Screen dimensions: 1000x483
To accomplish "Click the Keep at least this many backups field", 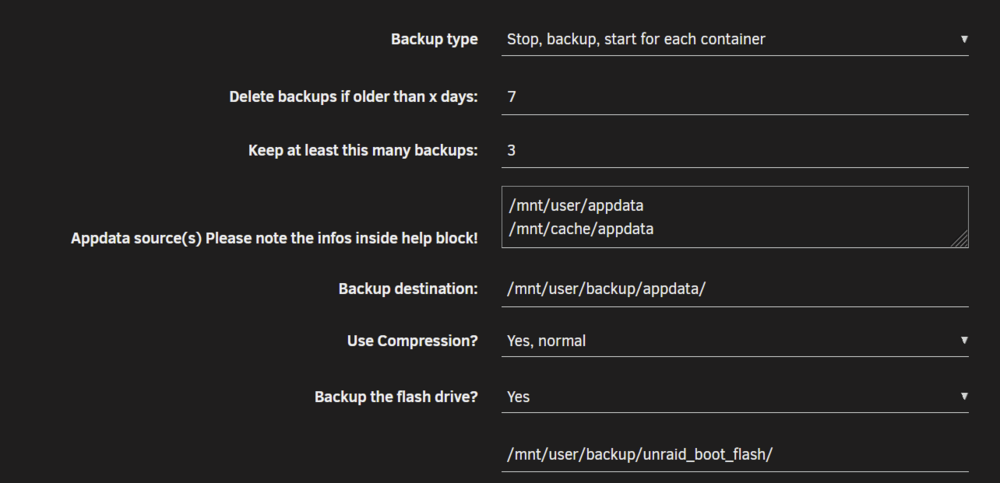I will (735, 151).
